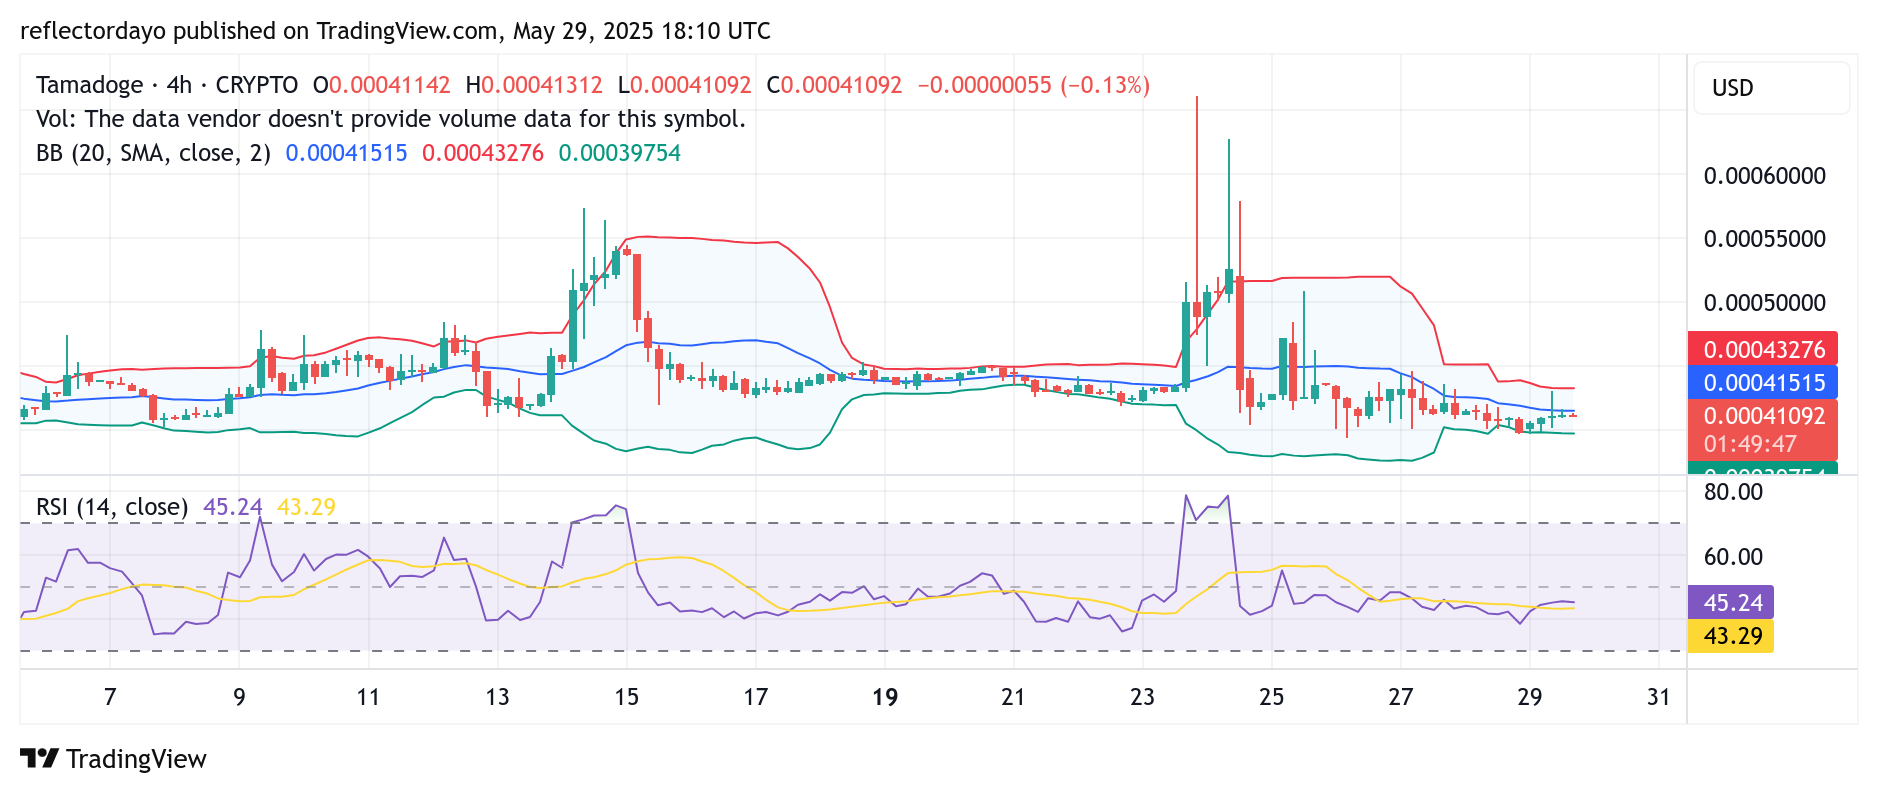Click the high price H0.00041312 value
The height and width of the screenshot is (794, 1878).
pos(534,85)
